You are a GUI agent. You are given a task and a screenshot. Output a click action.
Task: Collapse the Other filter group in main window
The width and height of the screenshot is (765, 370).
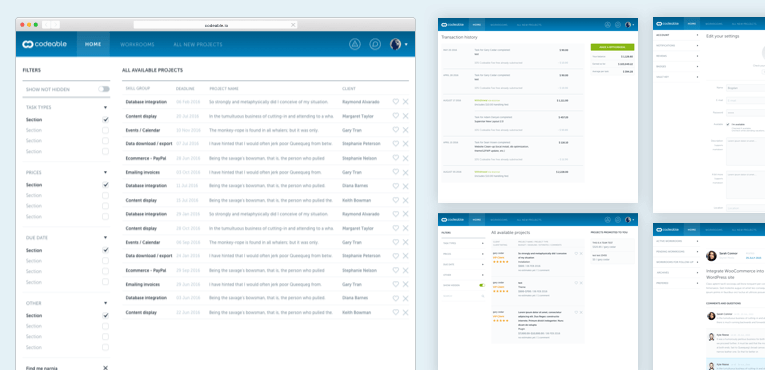click(105, 303)
